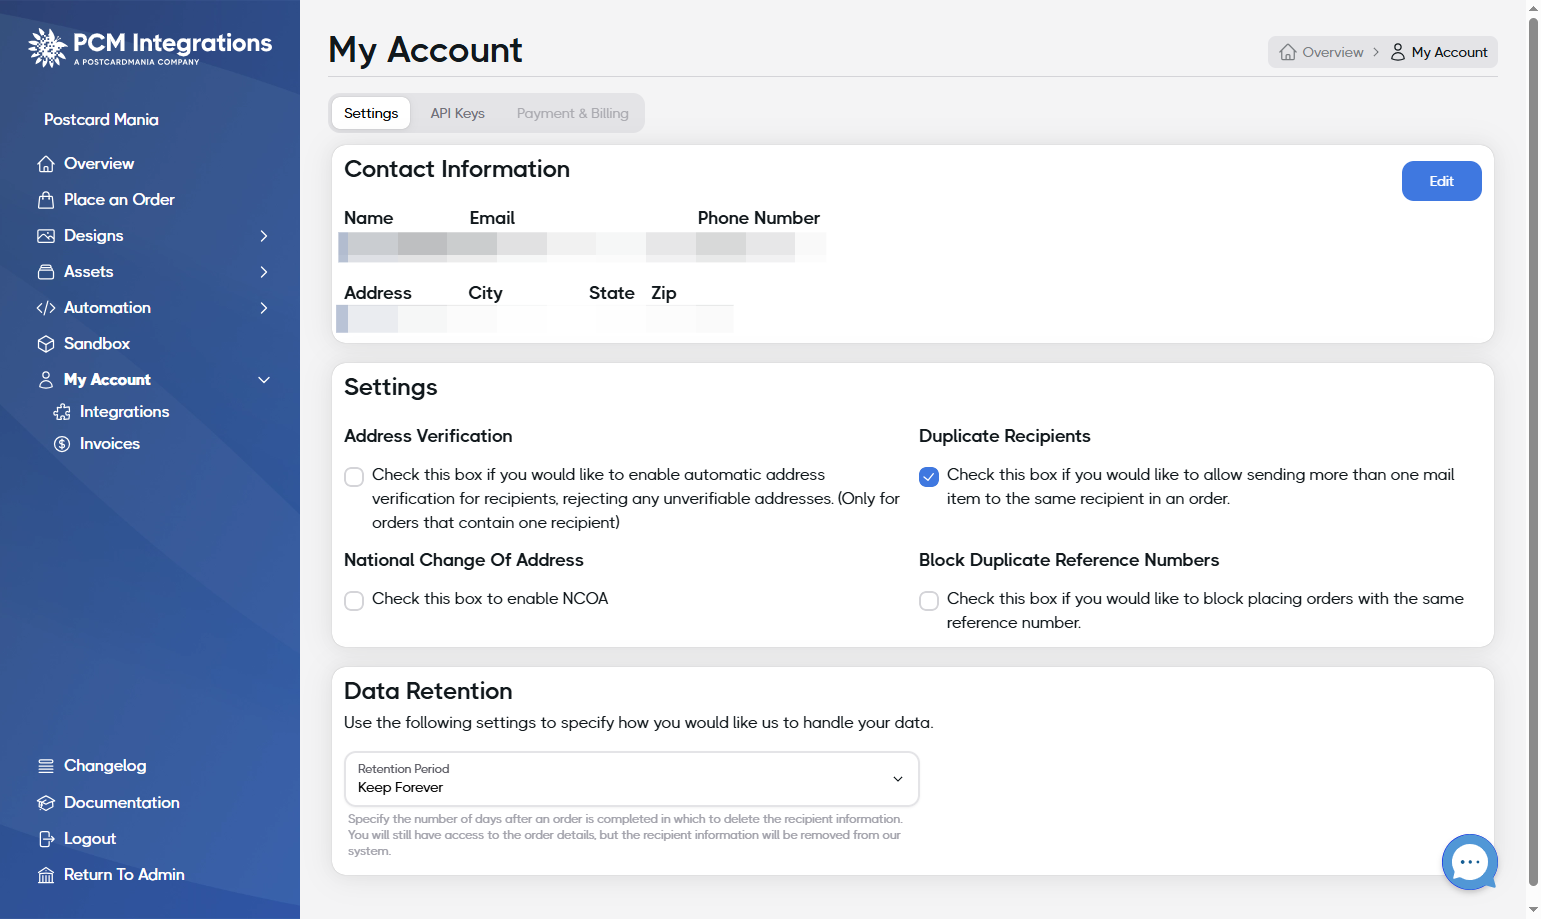Image resolution: width=1541 pixels, height=919 pixels.
Task: Click the Documentation sidebar label
Action: [x=122, y=803]
